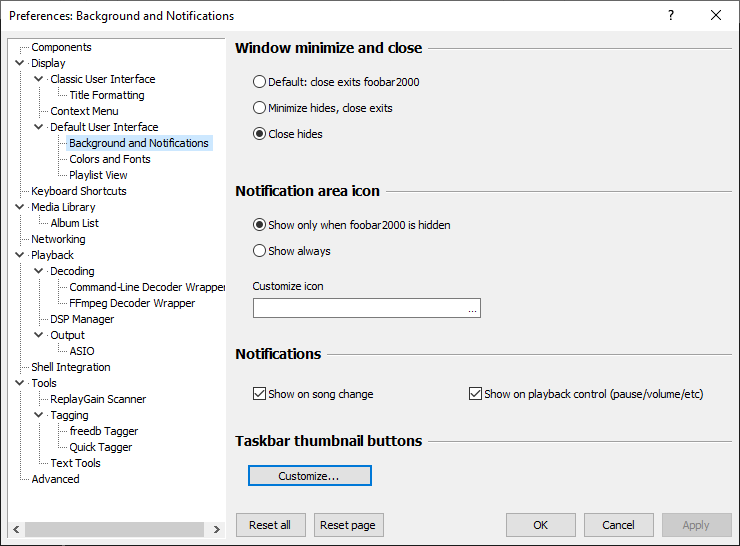The image size is (740, 546).
Task: Click the Reset page button
Action: click(x=349, y=525)
